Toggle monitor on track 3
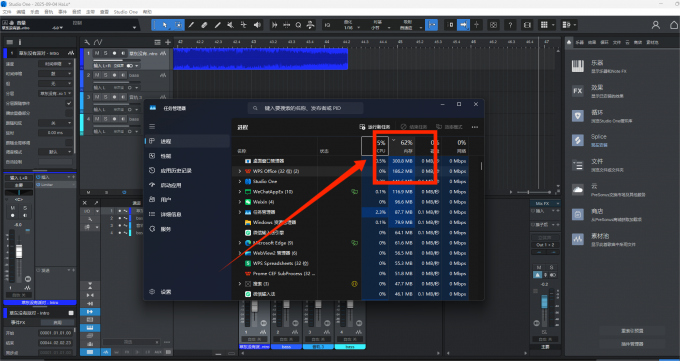This screenshot has width=680, height=361. (123, 97)
